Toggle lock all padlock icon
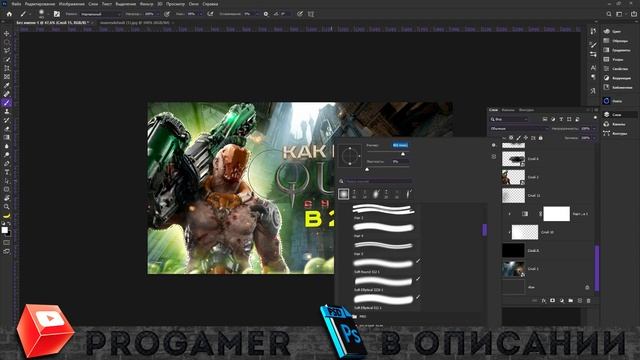Screen dimensions: 640x360 coord(541,138)
